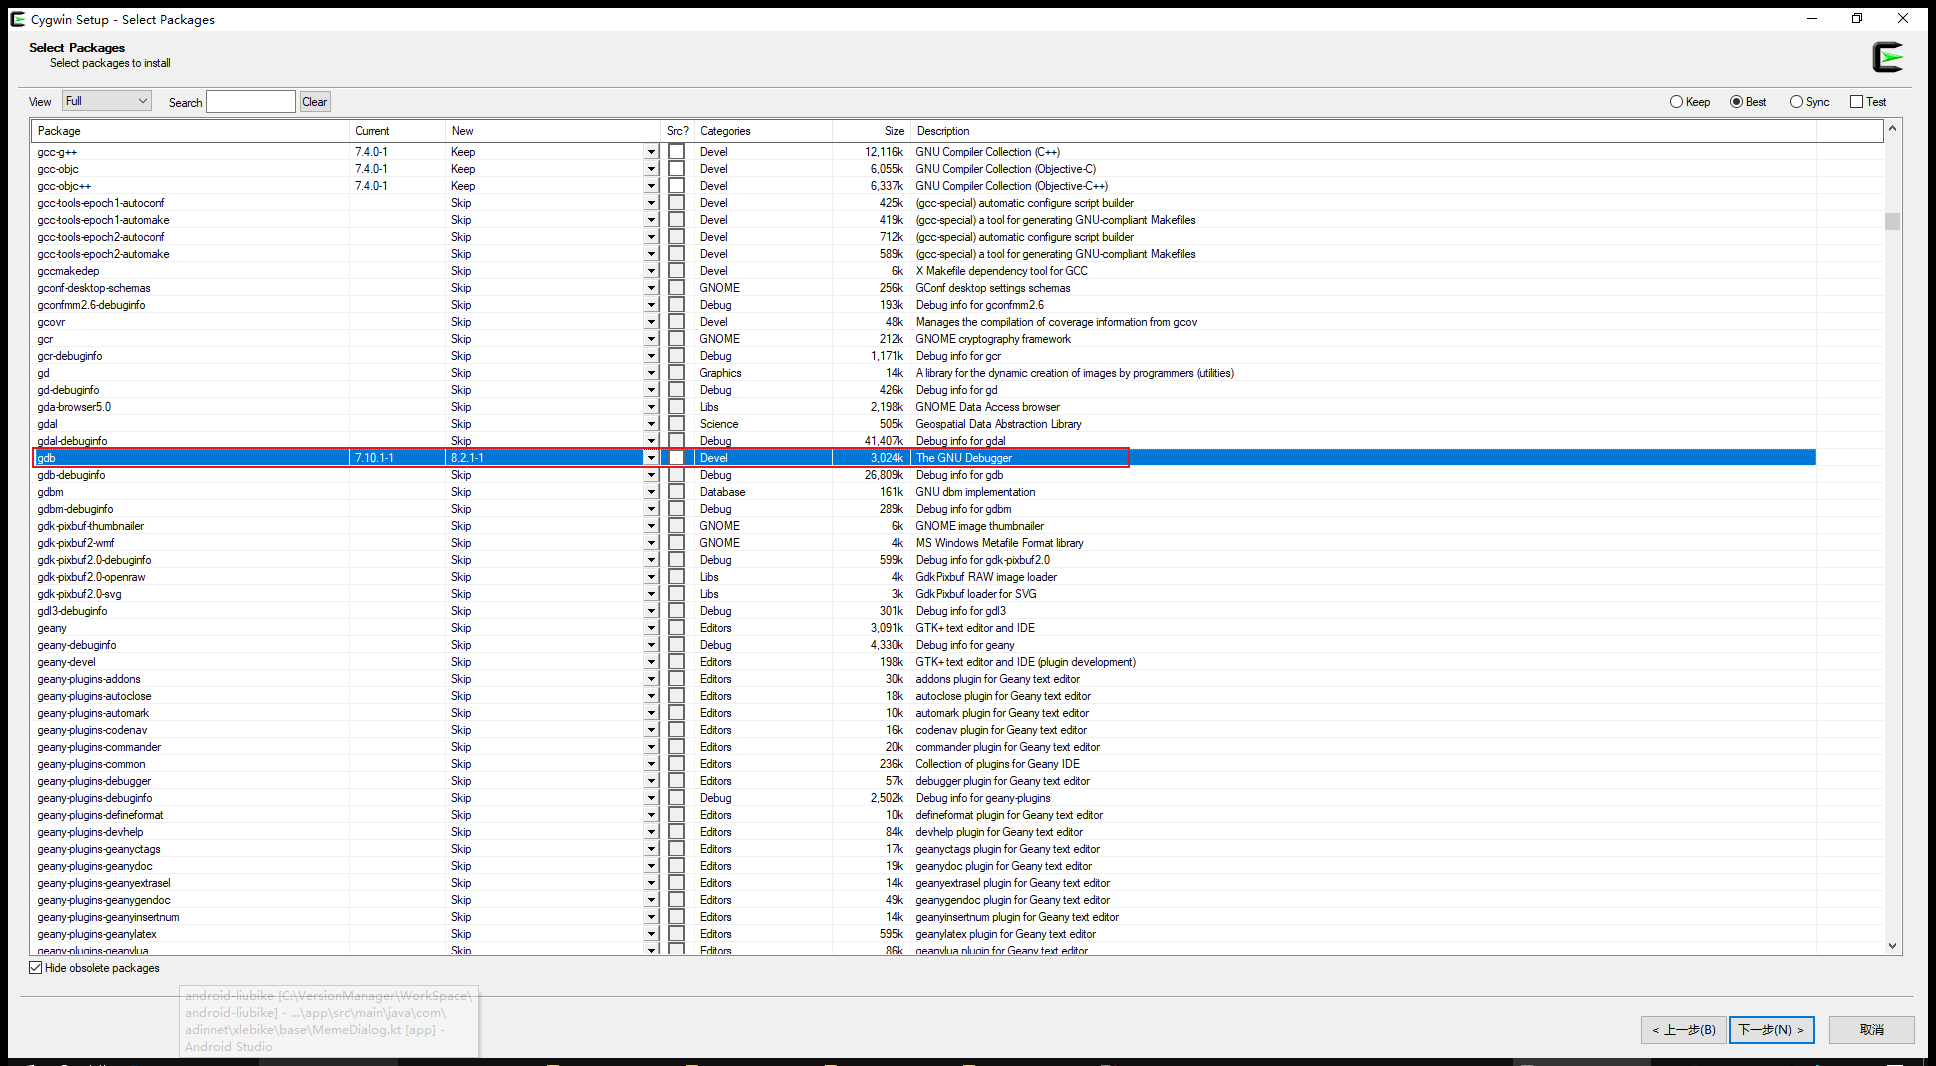
Task: Open the New version dropdown for gdb-debuginfo
Action: 651,475
